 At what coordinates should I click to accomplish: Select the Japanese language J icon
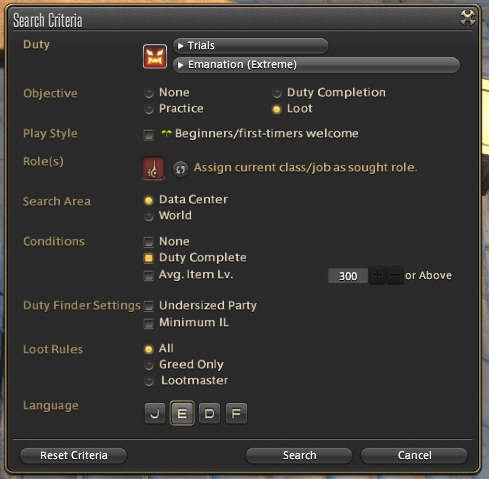pyautogui.click(x=155, y=414)
